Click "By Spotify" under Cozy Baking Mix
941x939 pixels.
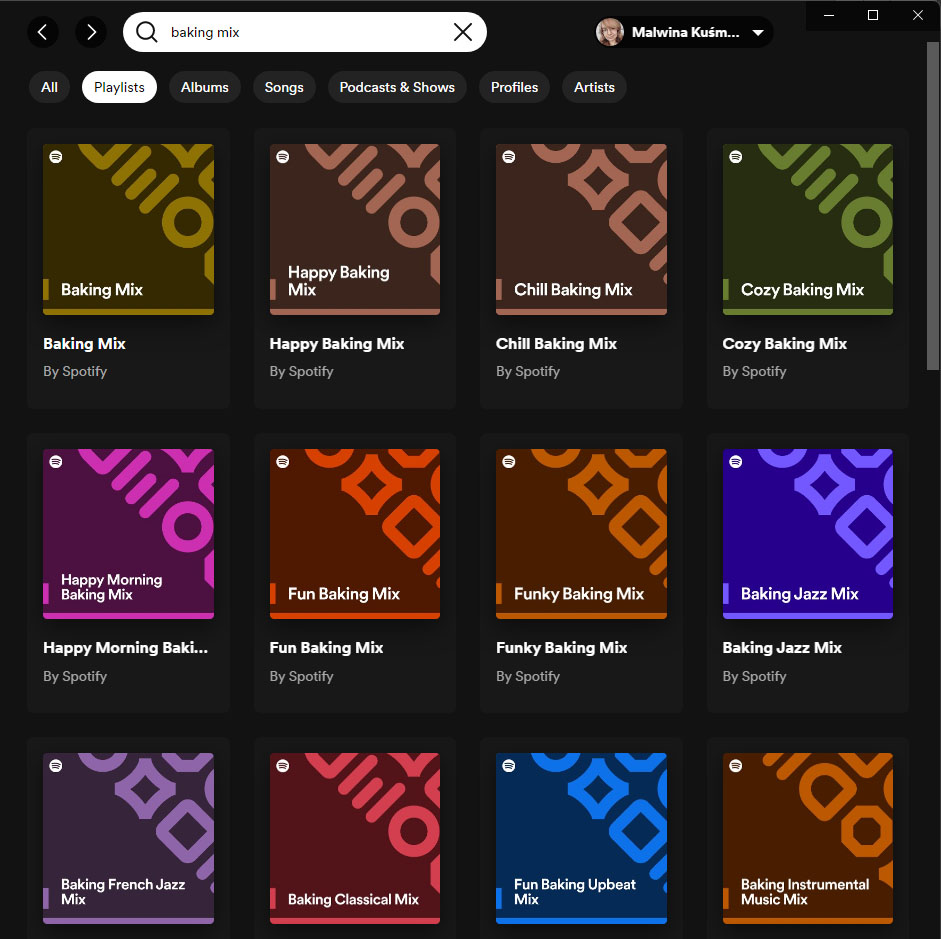754,372
